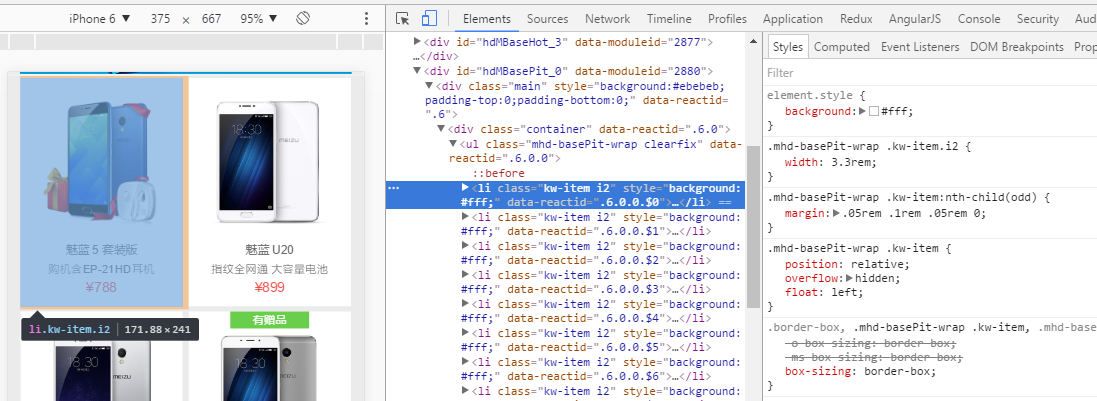This screenshot has width=1097, height=401.
Task: Collapse the div class main node
Action: [429, 85]
